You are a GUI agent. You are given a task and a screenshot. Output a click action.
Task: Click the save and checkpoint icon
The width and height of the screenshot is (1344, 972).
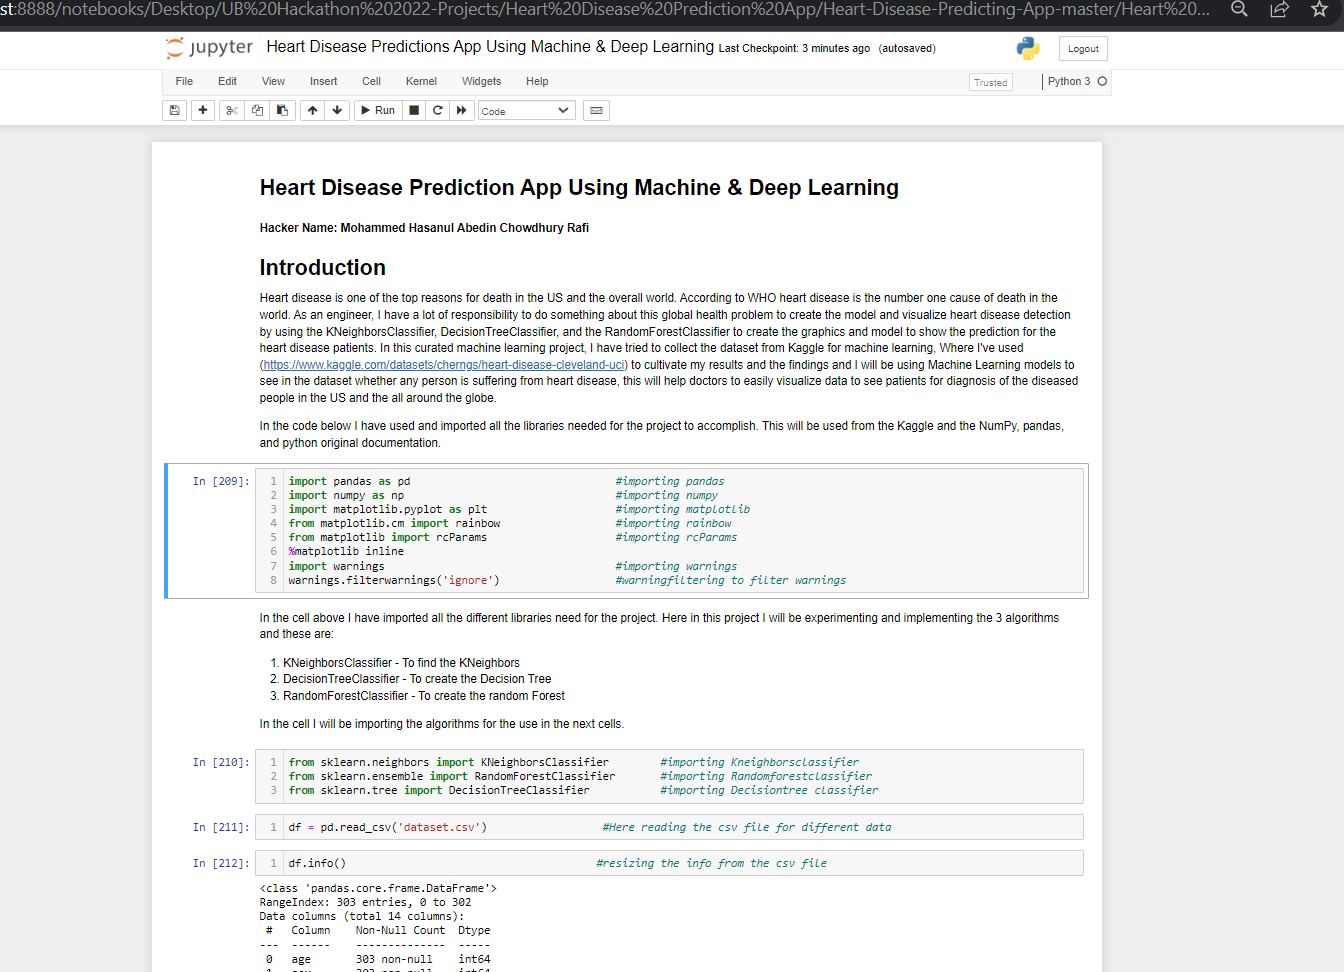pyautogui.click(x=175, y=110)
